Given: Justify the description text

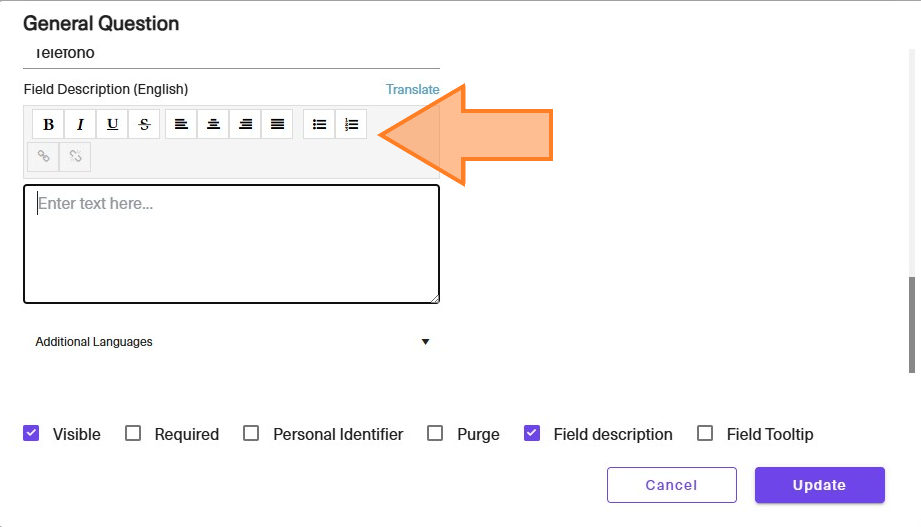Looking at the screenshot, I should [x=277, y=124].
